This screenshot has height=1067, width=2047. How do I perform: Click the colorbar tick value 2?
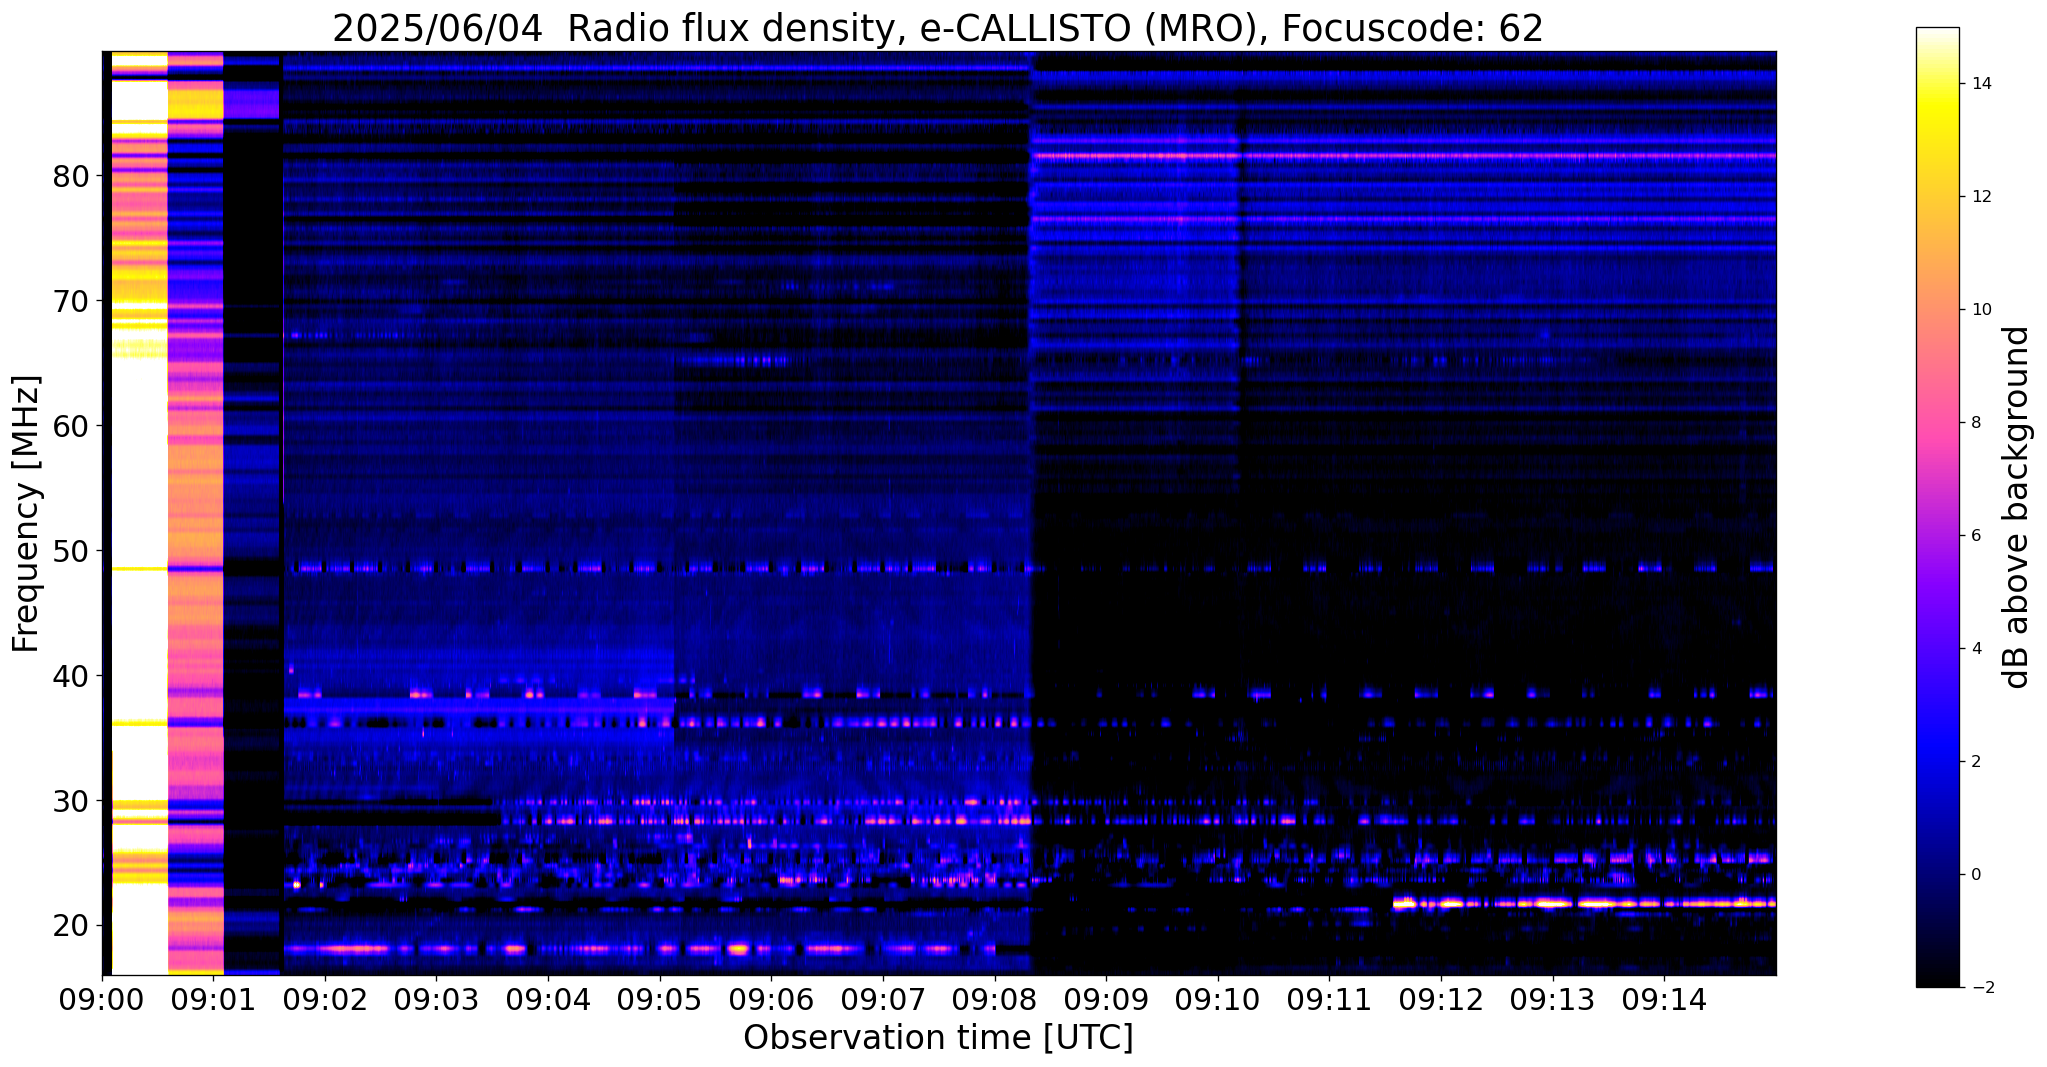tap(1975, 762)
